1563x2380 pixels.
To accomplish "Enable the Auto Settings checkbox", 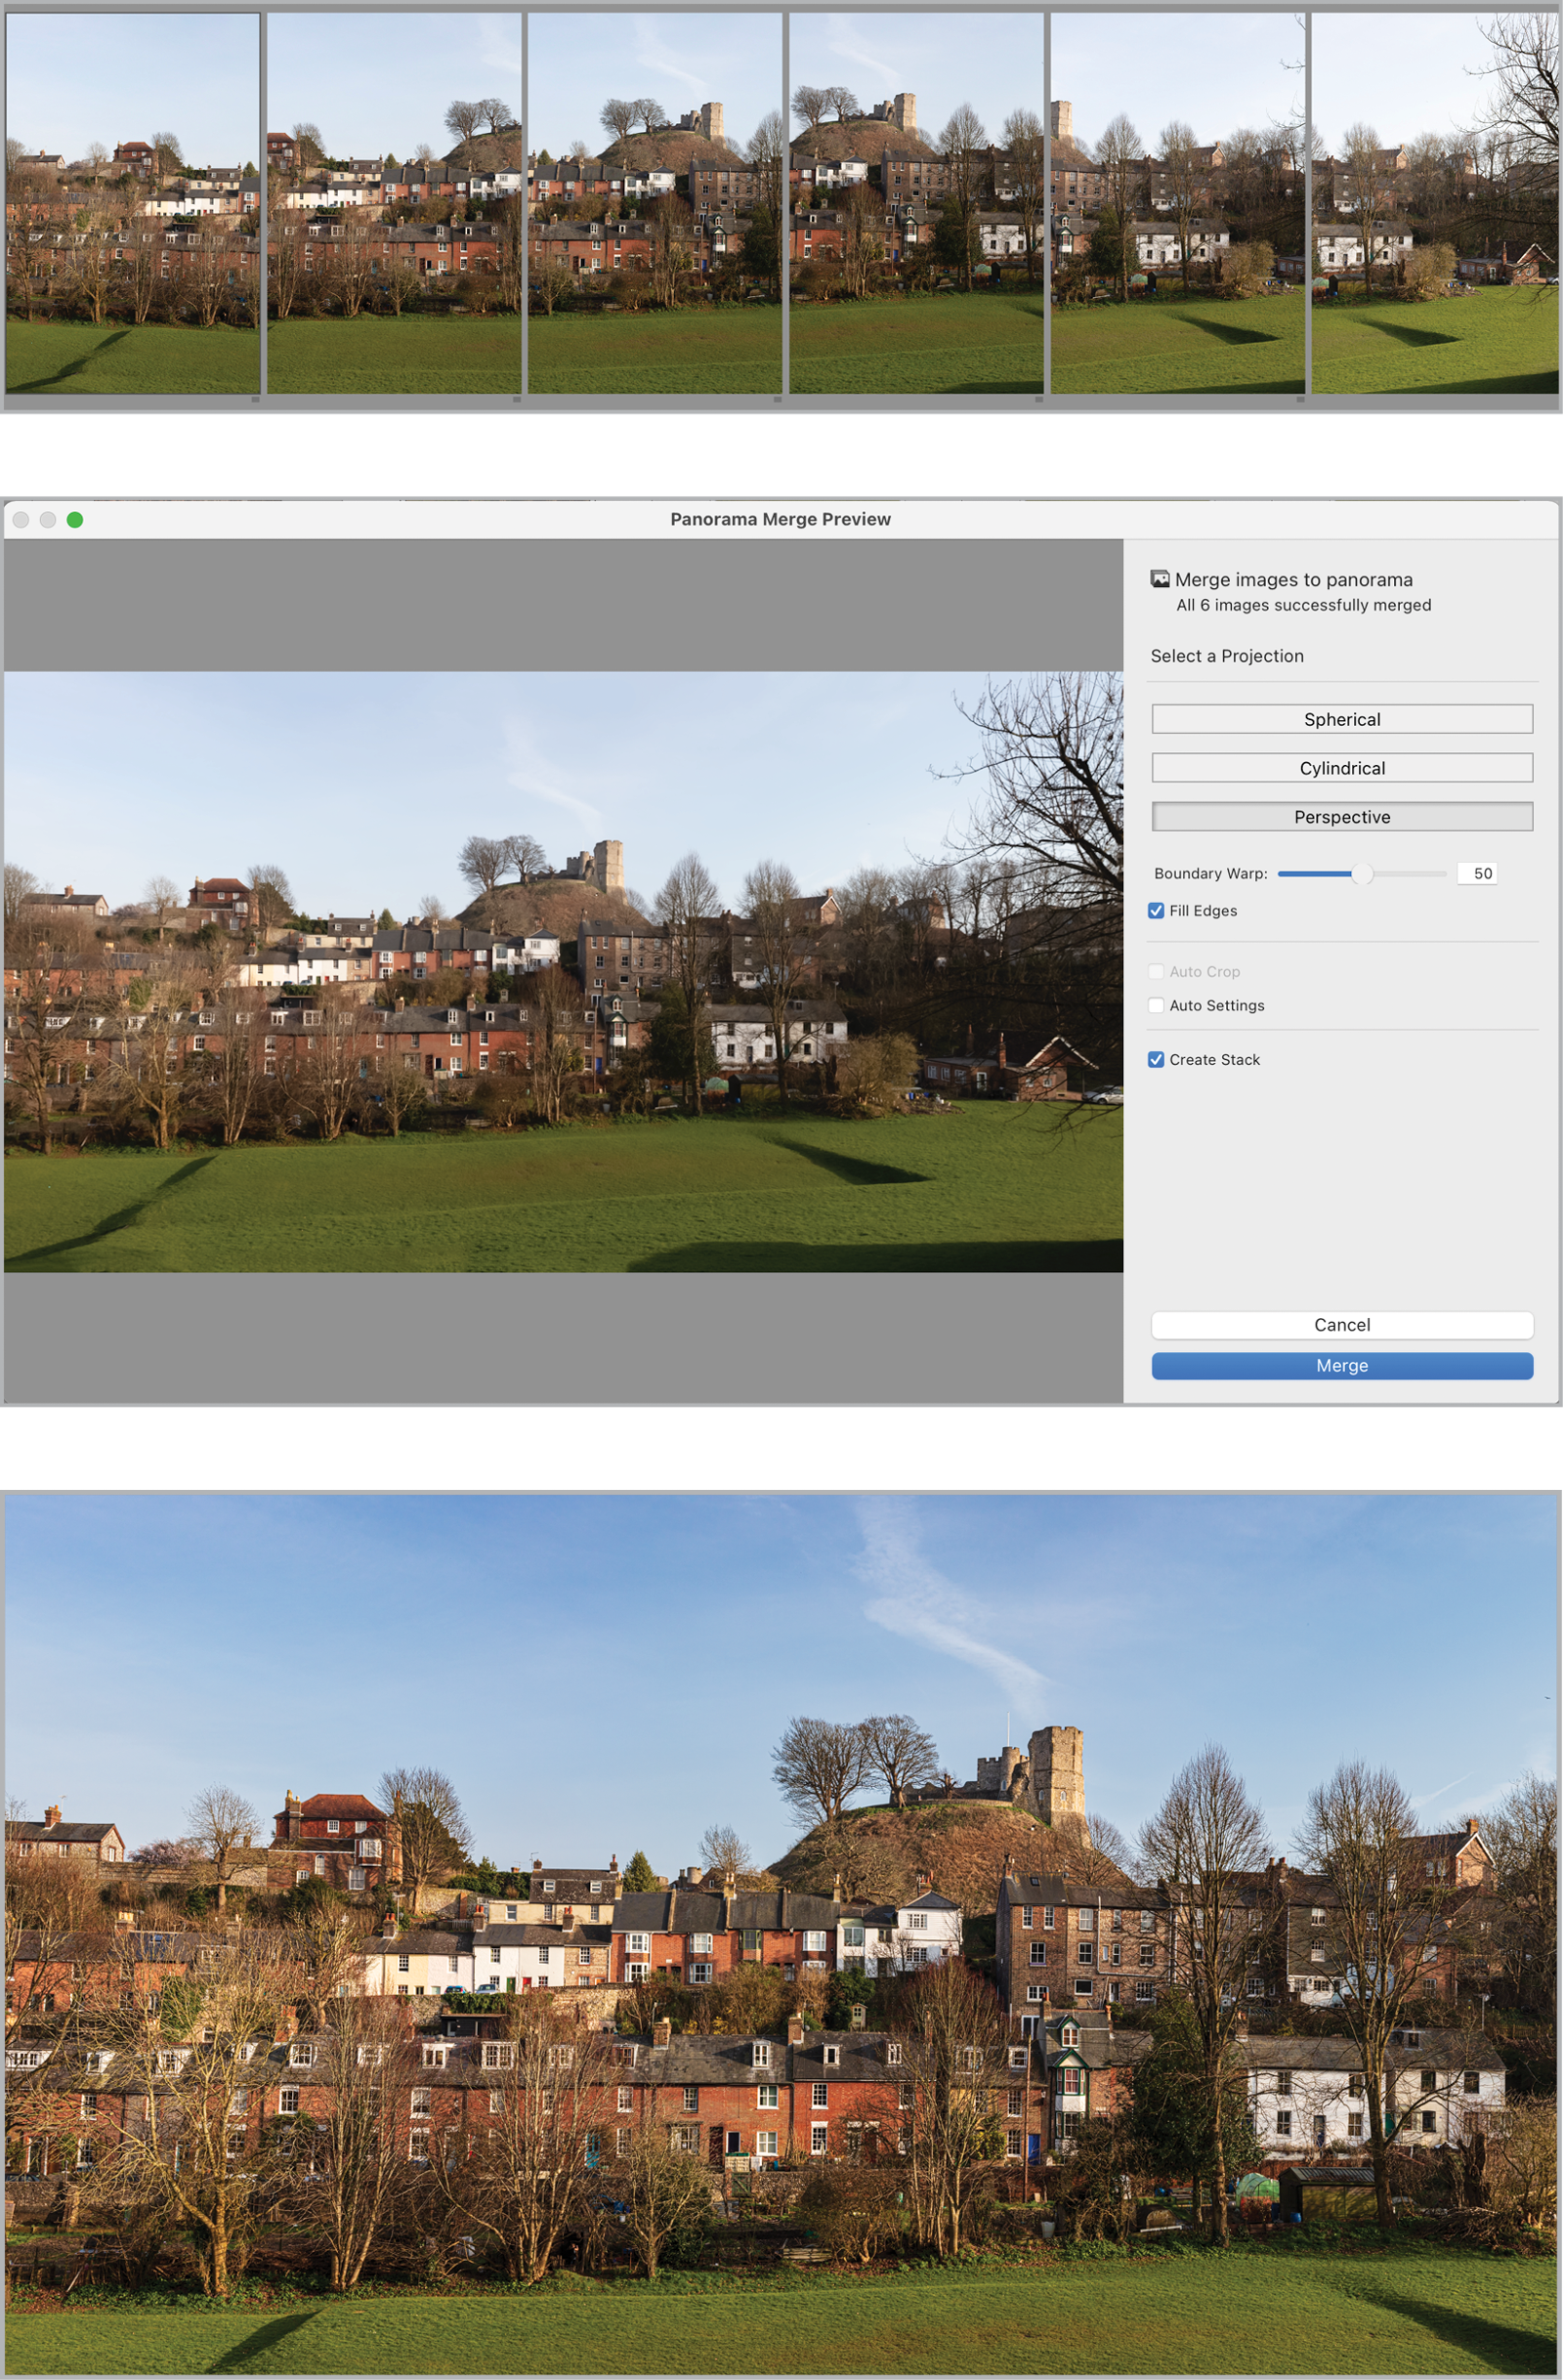I will click(1156, 1006).
